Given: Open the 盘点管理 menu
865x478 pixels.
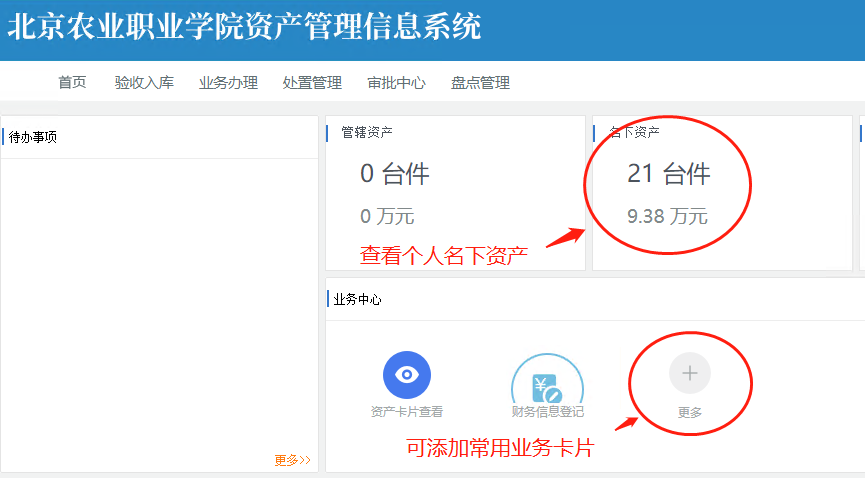Looking at the screenshot, I should pos(480,83).
